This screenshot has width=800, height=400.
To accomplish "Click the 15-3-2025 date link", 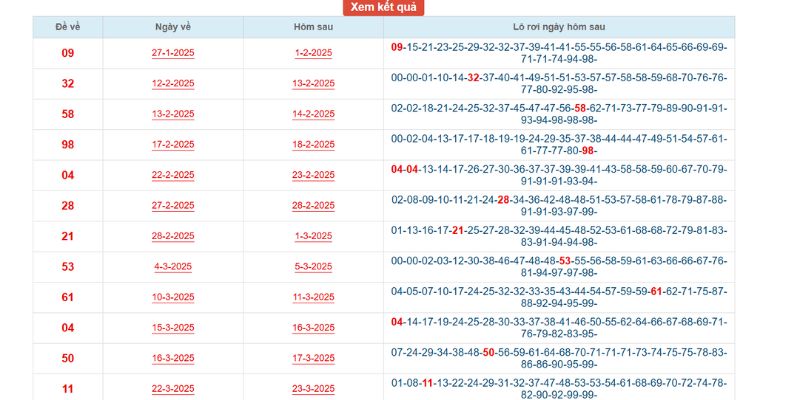I will point(173,328).
